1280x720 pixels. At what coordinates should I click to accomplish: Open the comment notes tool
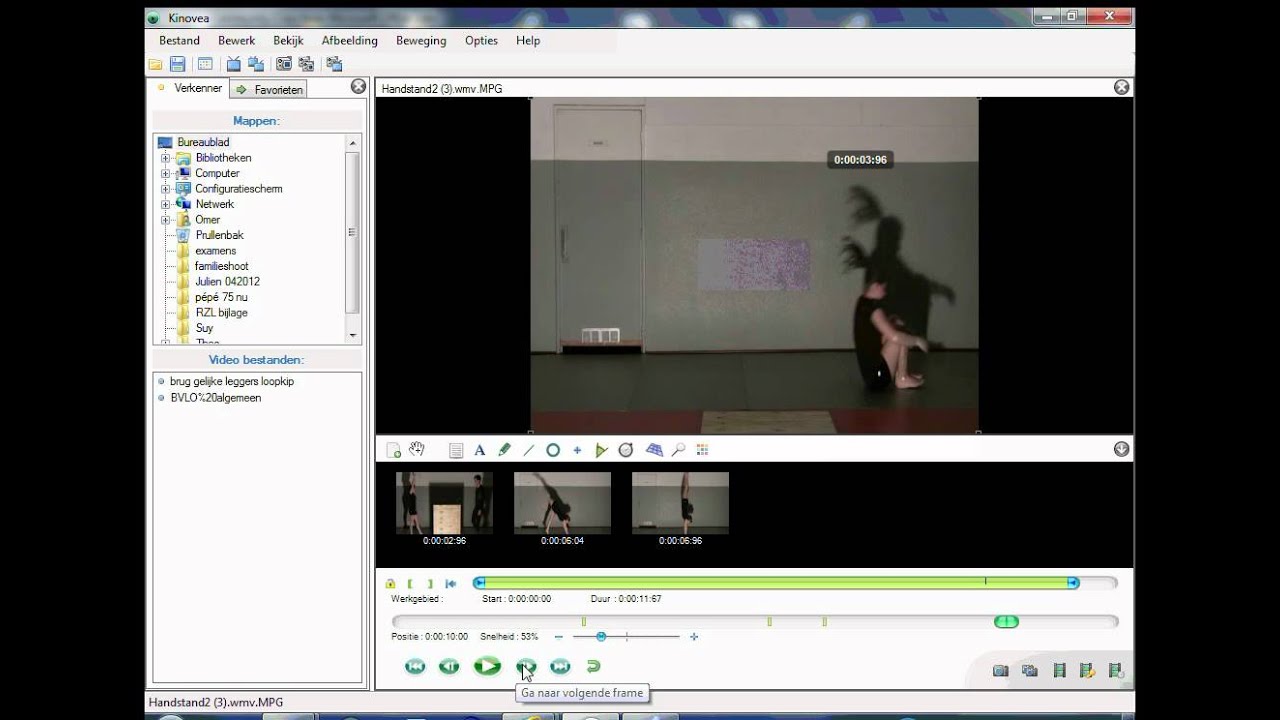pyautogui.click(x=456, y=450)
